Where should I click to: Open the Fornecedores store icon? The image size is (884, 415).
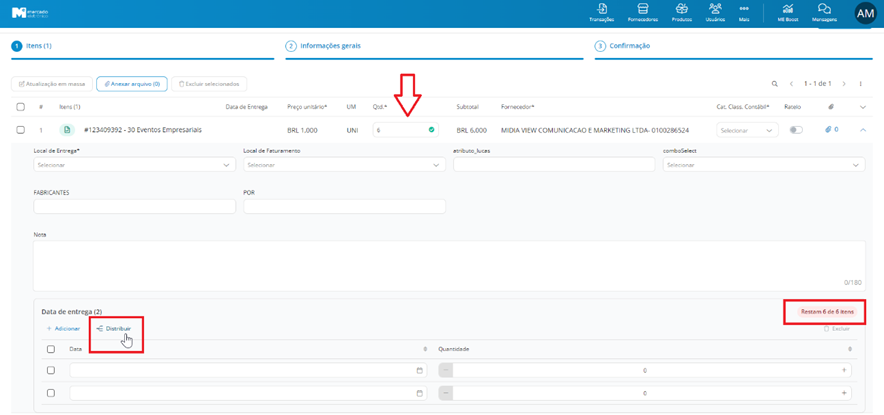[x=642, y=8]
